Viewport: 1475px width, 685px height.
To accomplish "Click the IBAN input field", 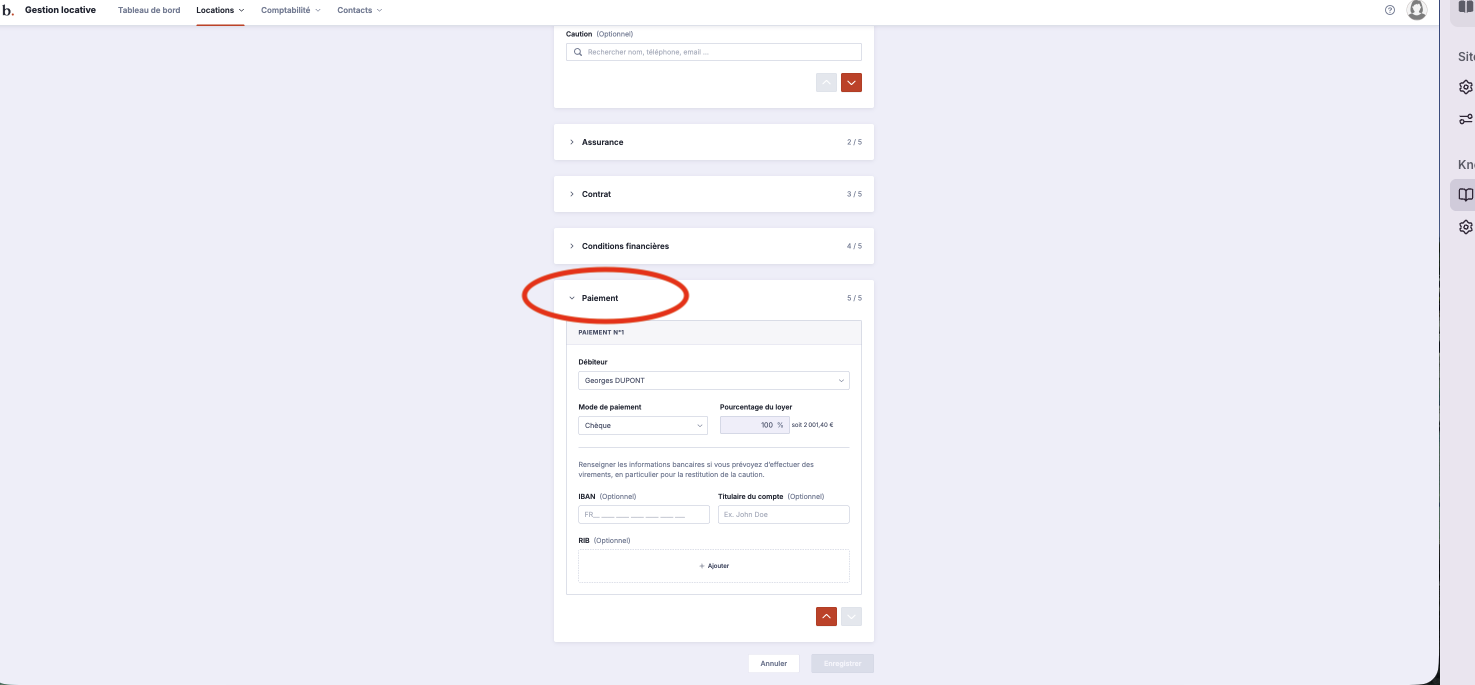I will coord(643,515).
